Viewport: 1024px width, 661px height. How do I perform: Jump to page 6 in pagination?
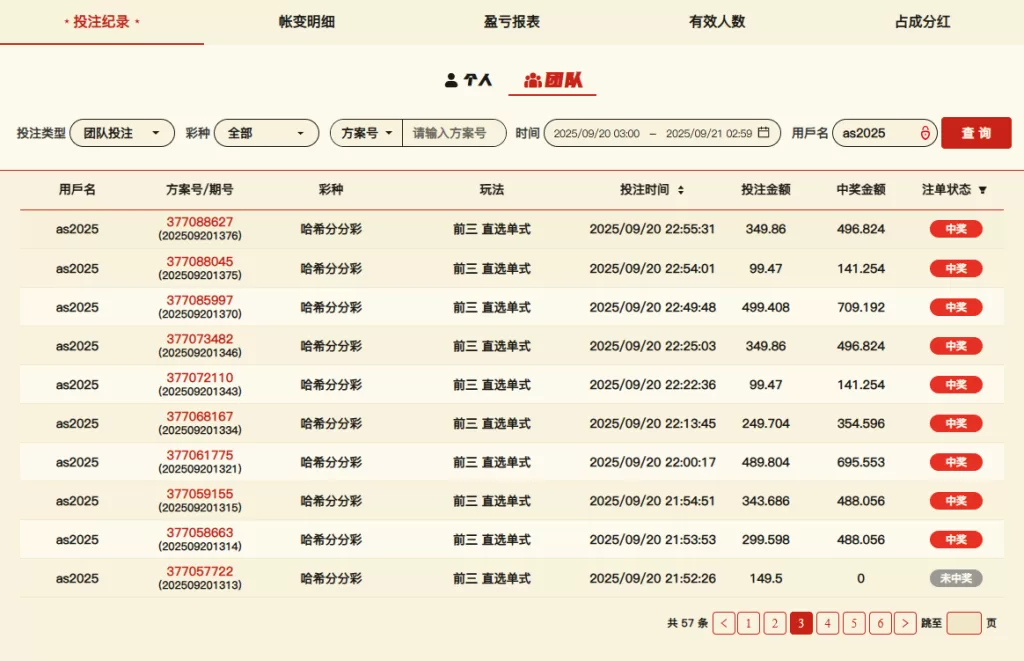[x=880, y=623]
